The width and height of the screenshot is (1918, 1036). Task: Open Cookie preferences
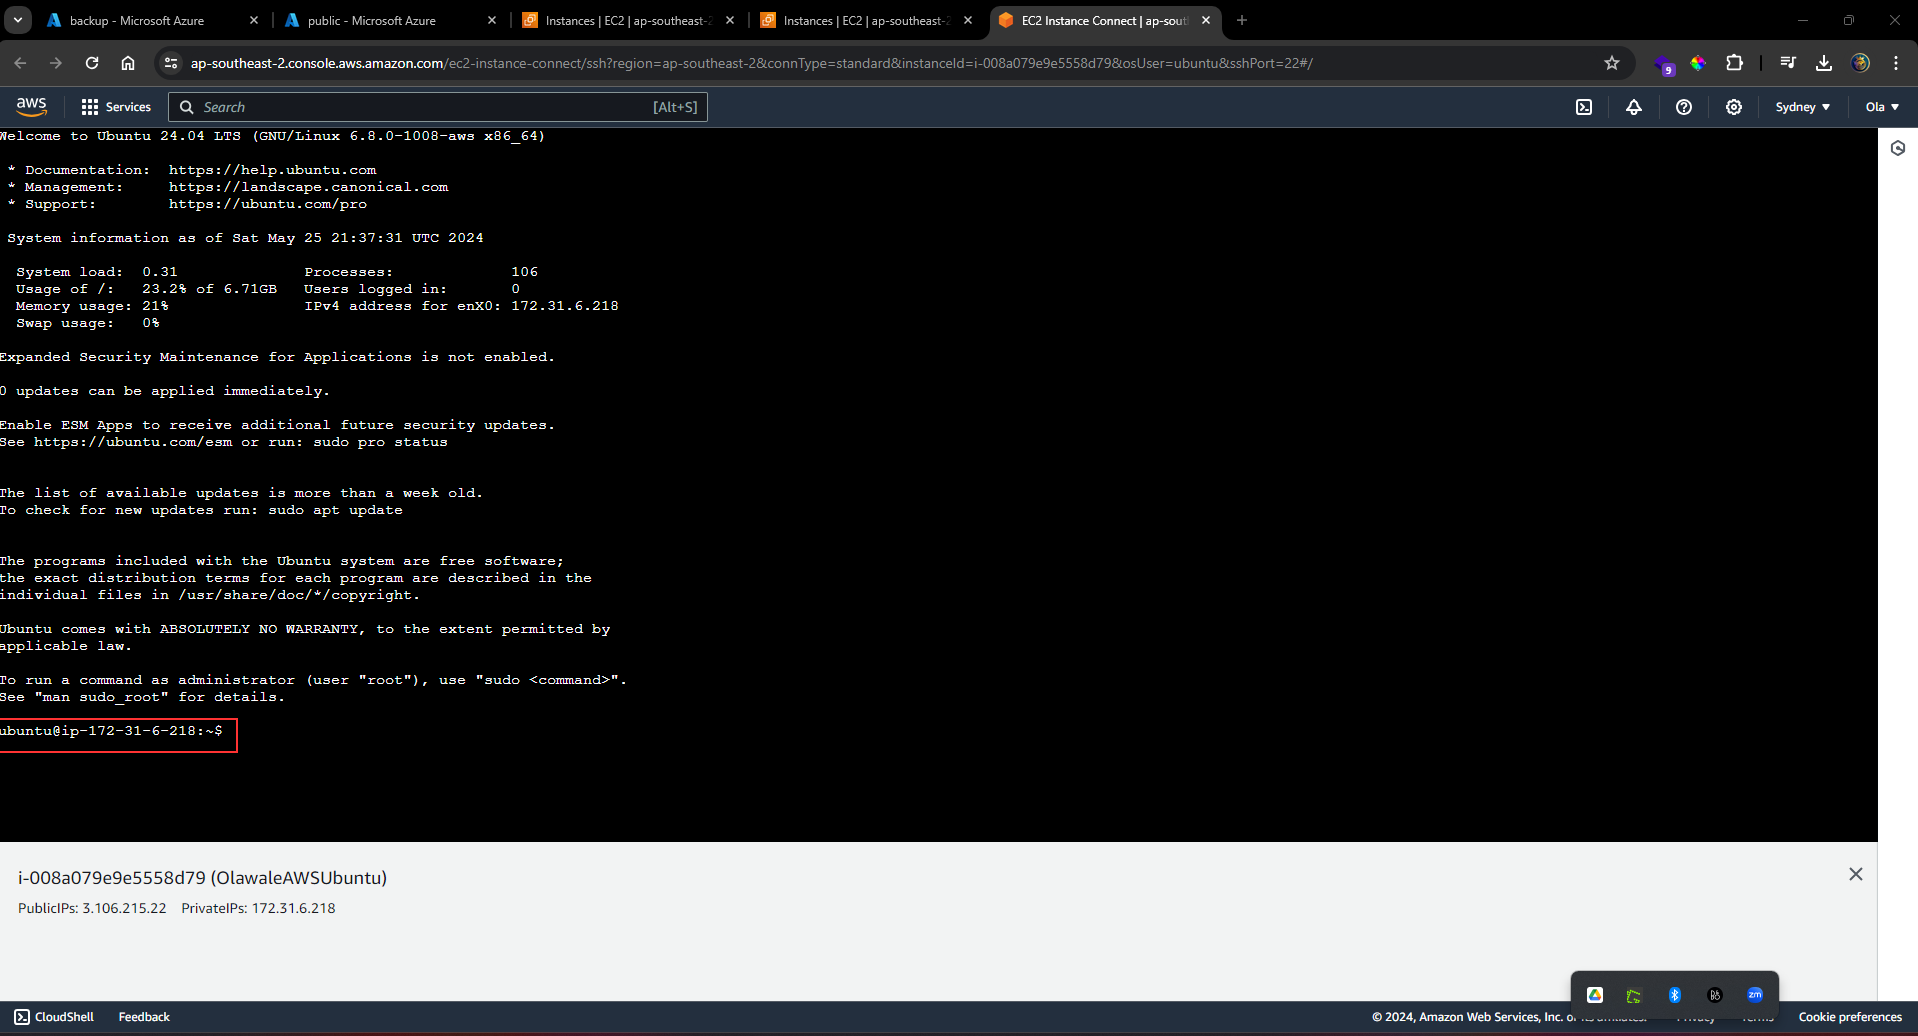tap(1850, 1016)
